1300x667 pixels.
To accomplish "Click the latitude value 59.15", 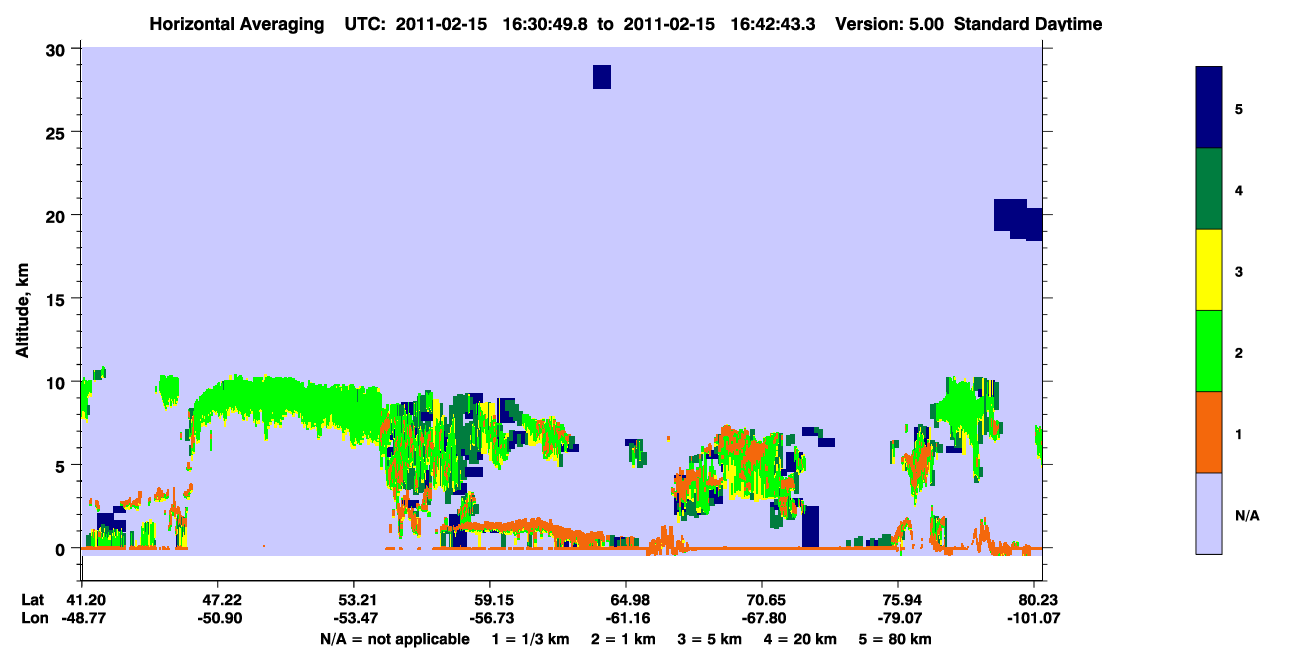I will 490,600.
